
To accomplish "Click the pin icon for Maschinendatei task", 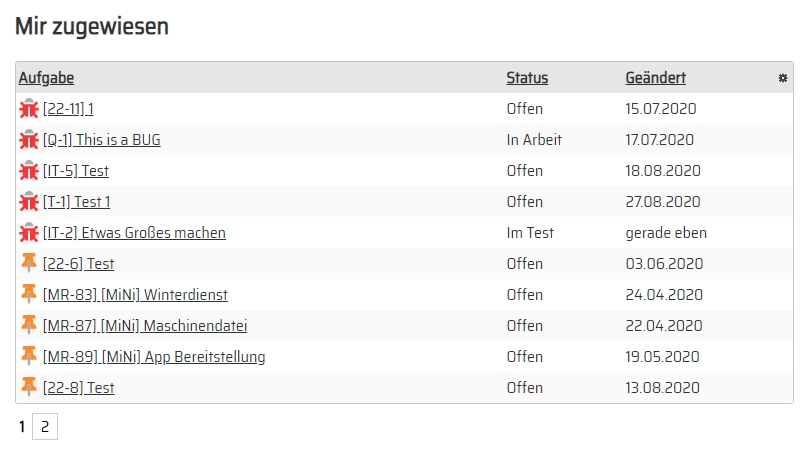I will 29,325.
